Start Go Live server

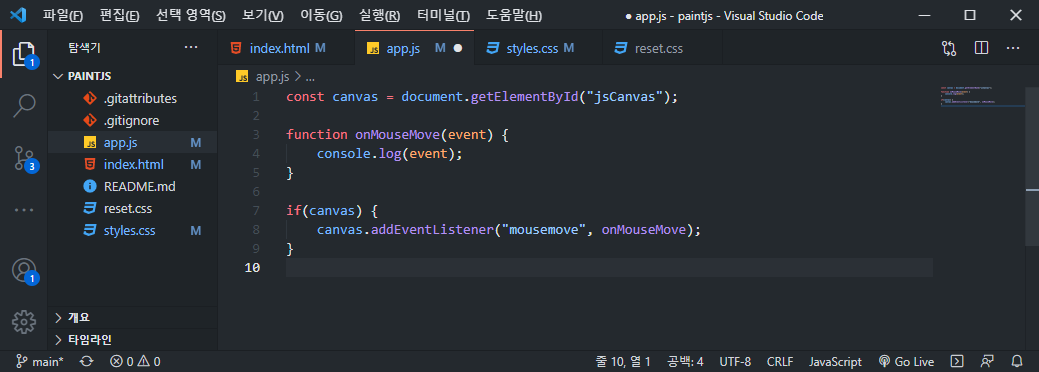pyautogui.click(x=906, y=361)
